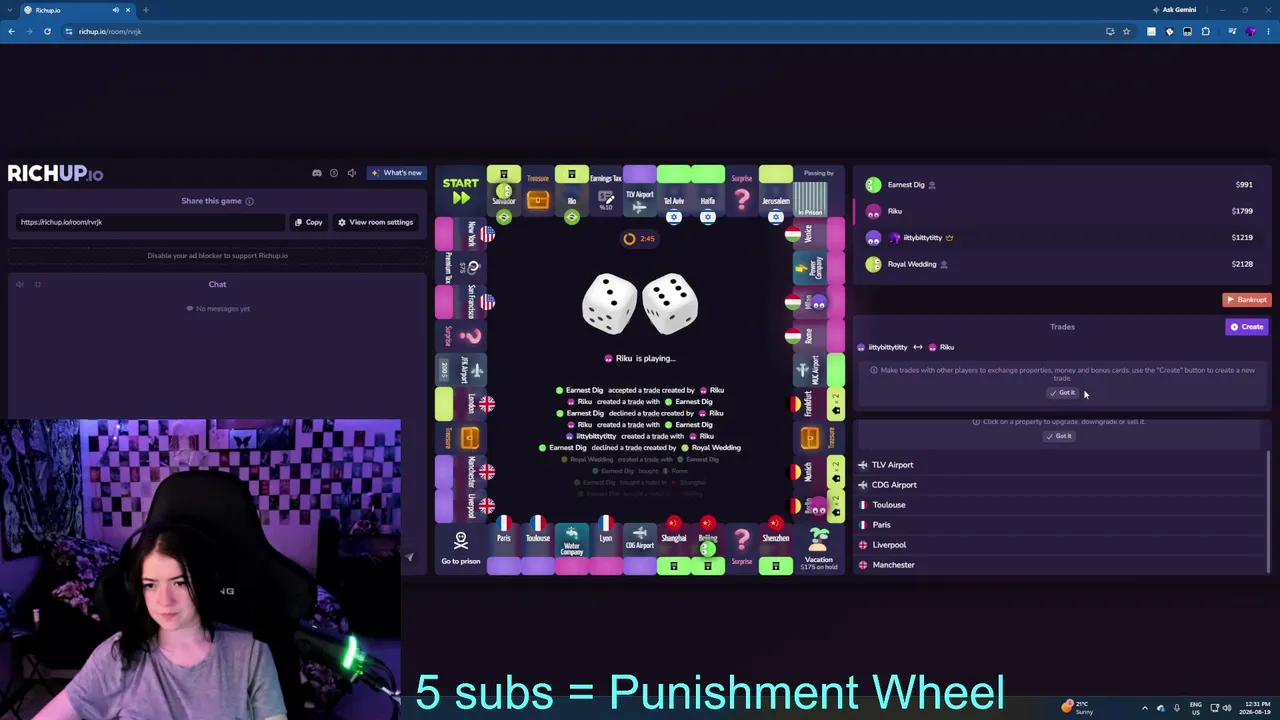Open the What's new button

coord(397,173)
